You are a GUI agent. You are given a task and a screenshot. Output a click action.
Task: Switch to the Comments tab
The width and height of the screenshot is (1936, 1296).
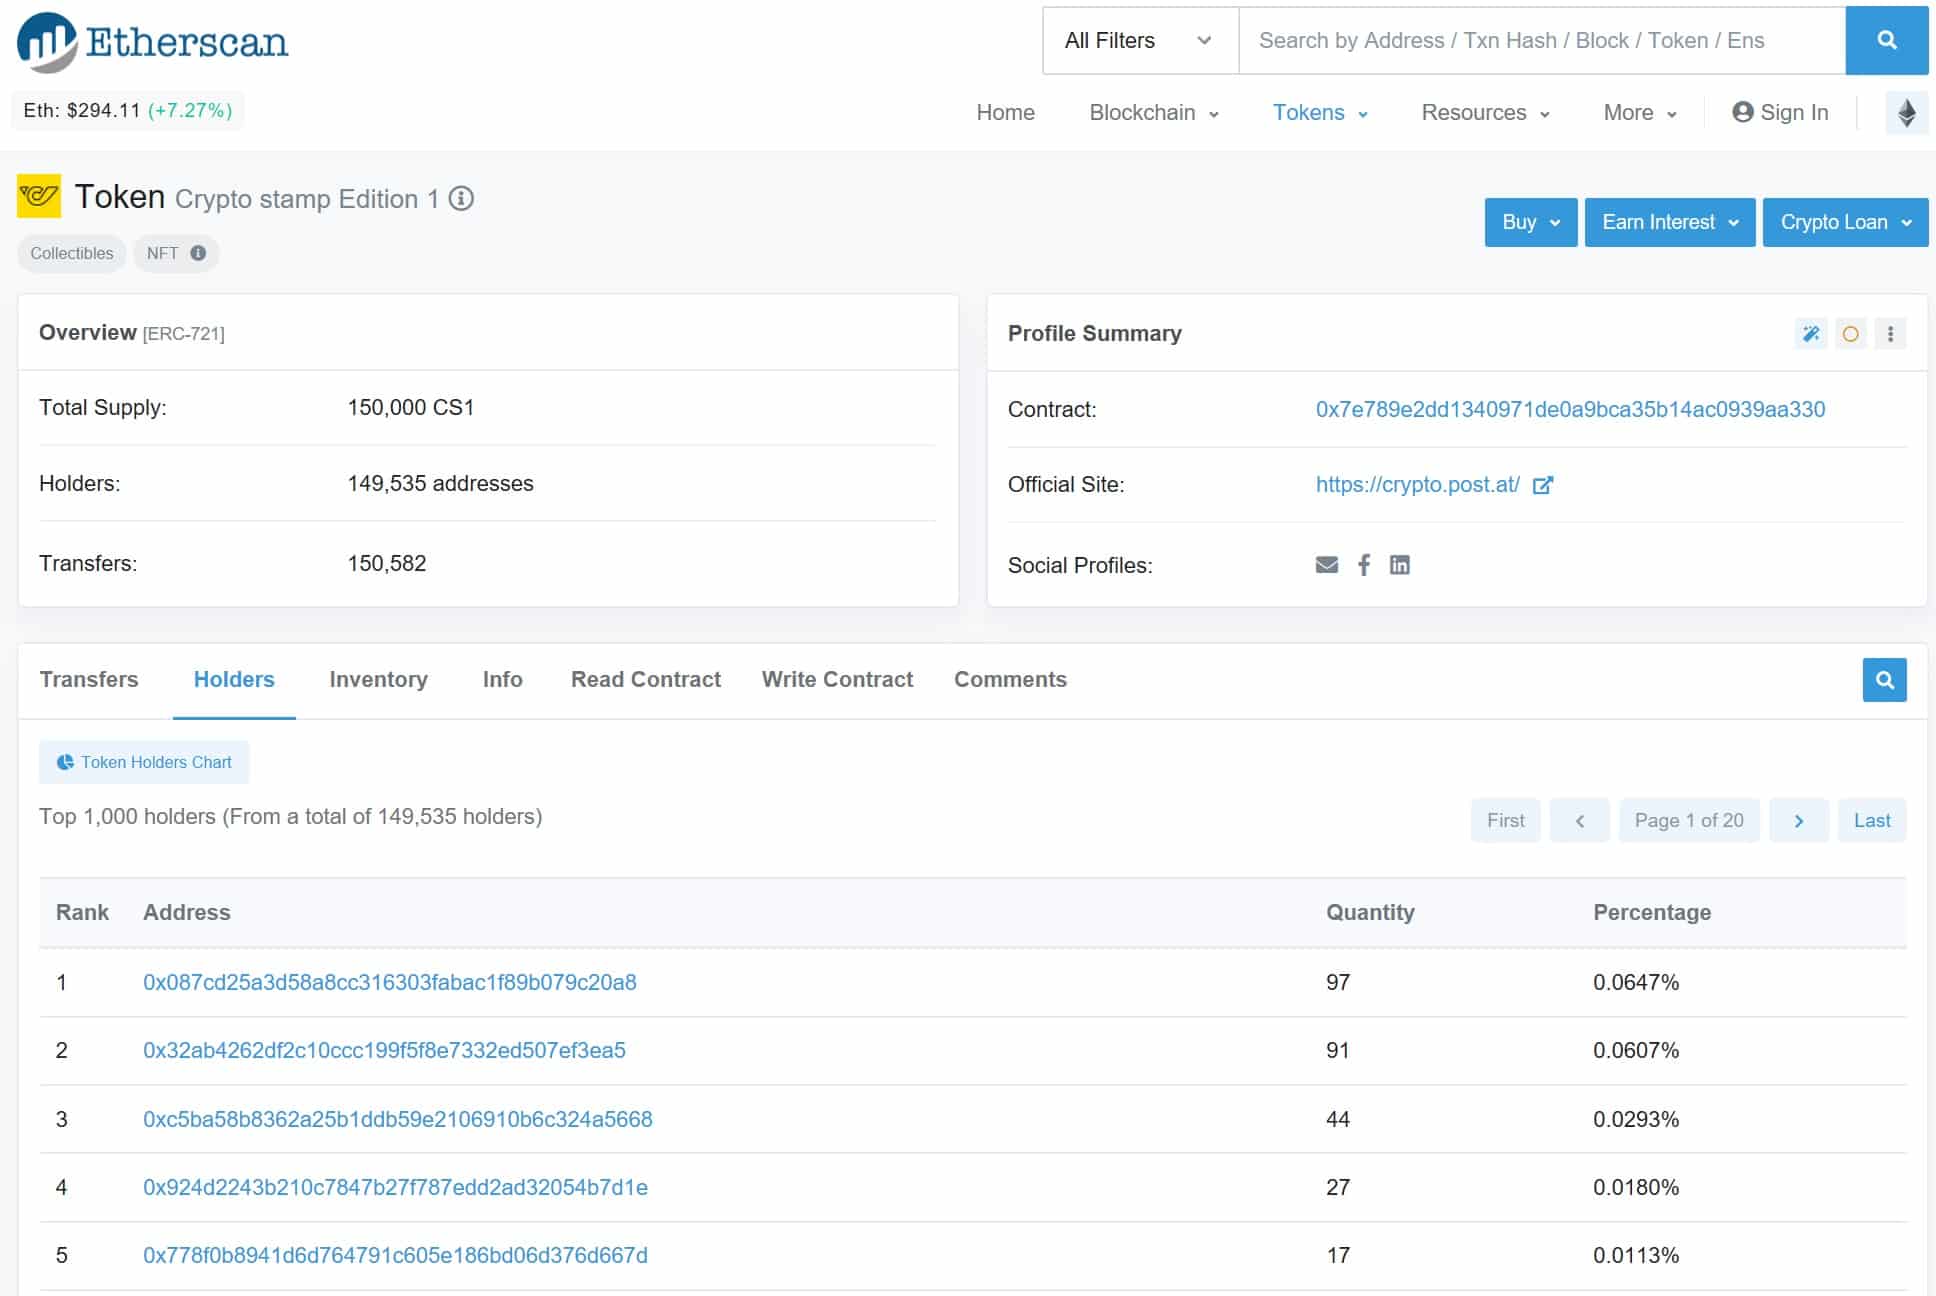(x=1010, y=680)
